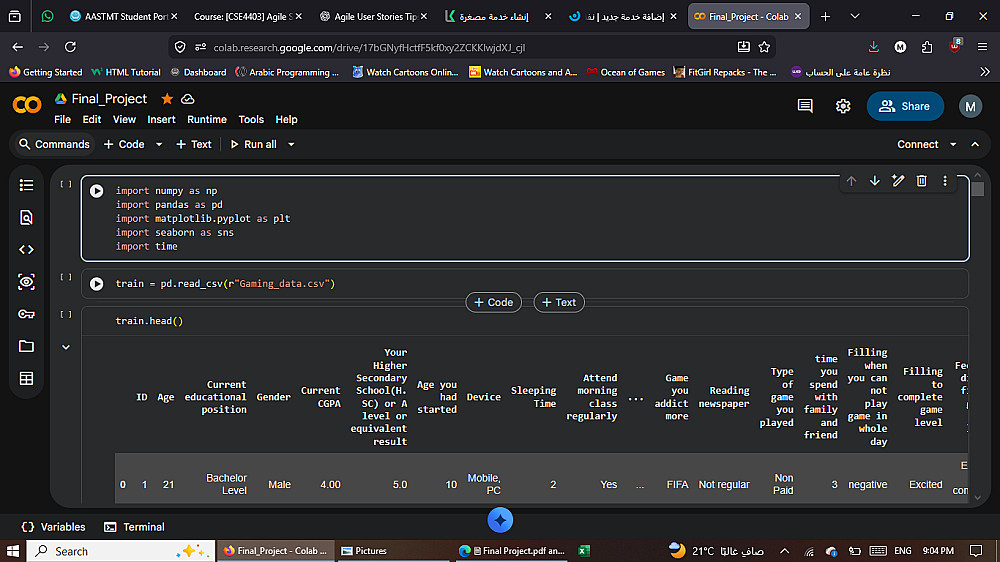Open the Runtime menu

click(x=206, y=119)
